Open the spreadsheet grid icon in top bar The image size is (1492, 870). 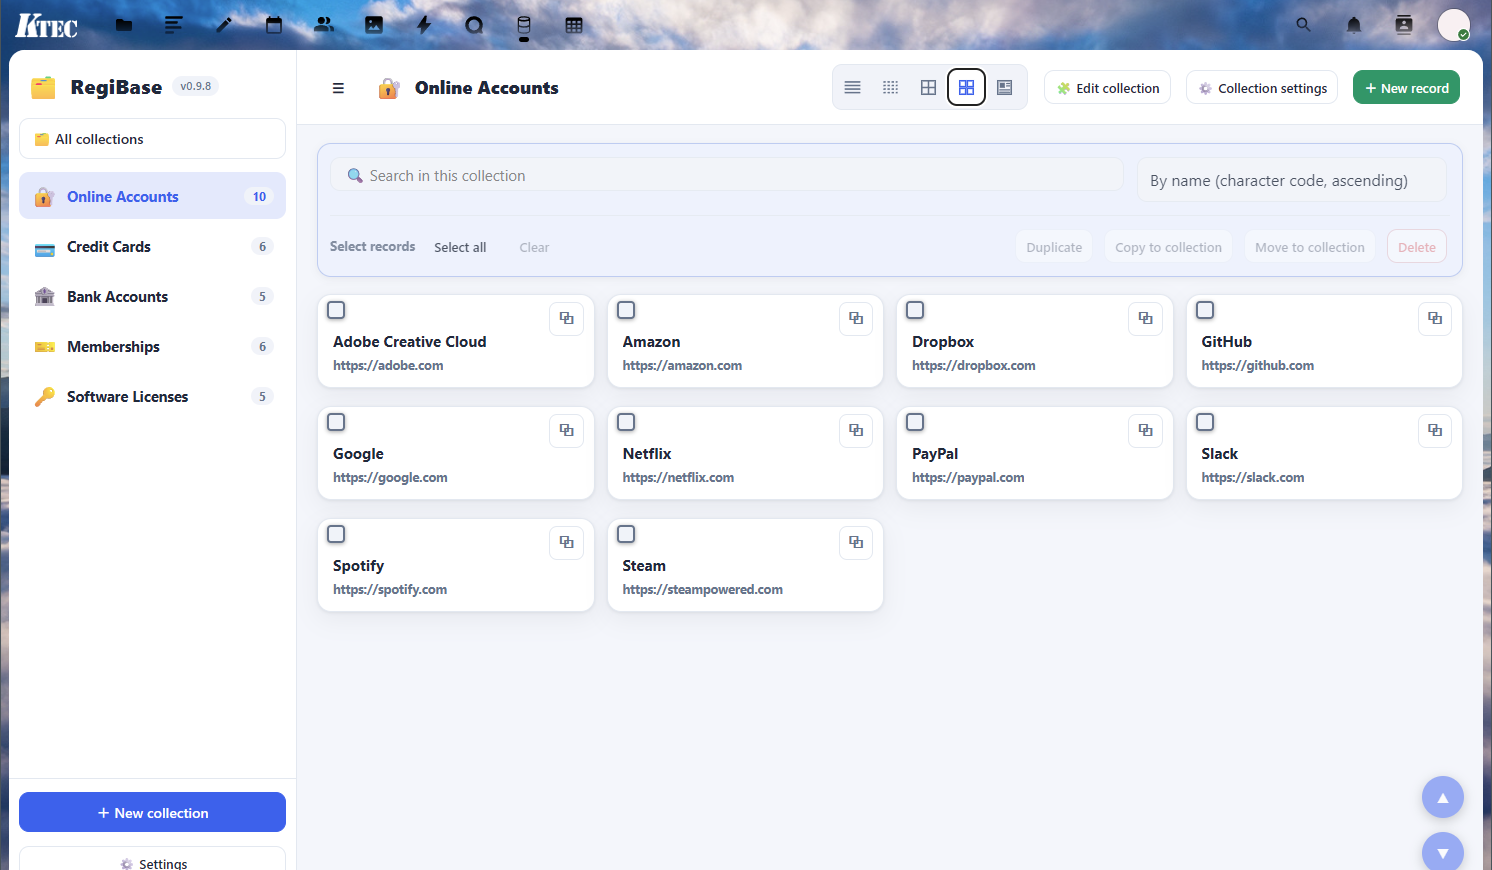[574, 25]
